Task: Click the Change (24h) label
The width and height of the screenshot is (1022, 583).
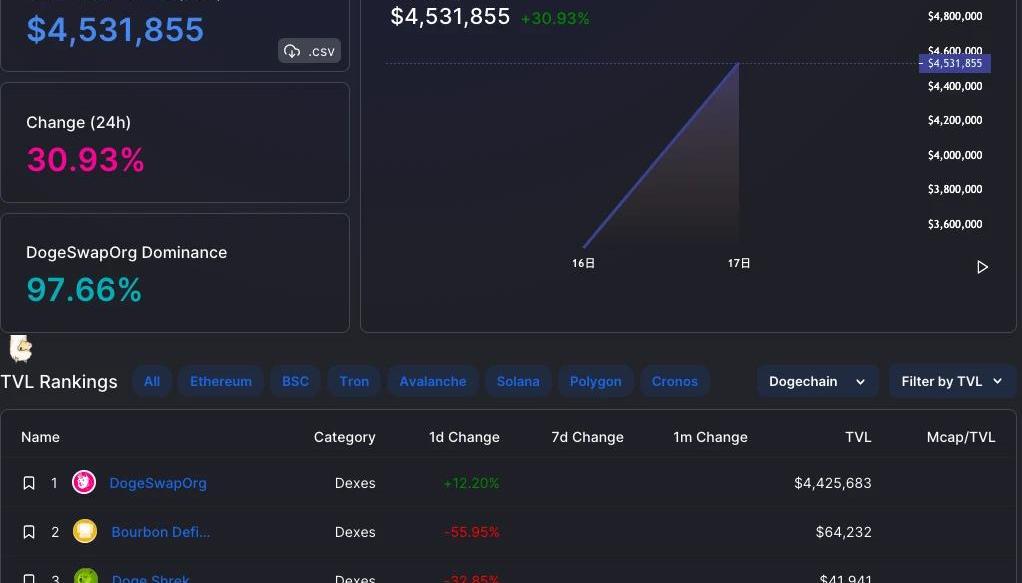Action: tap(78, 123)
